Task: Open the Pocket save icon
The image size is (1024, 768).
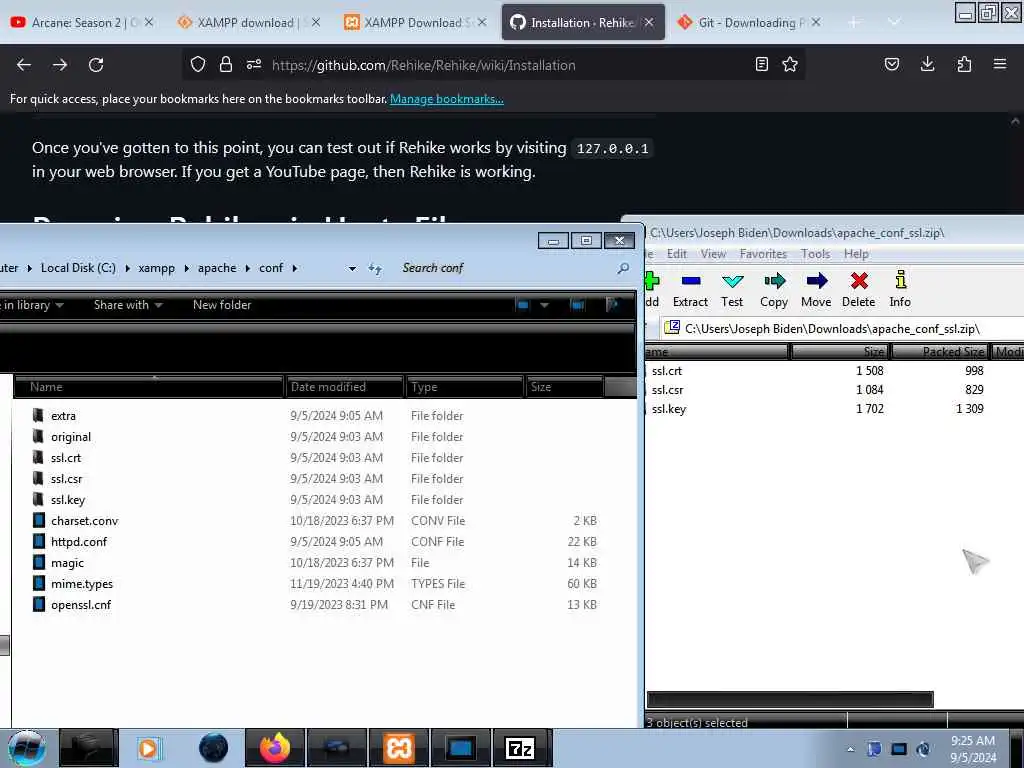Action: pyautogui.click(x=892, y=65)
